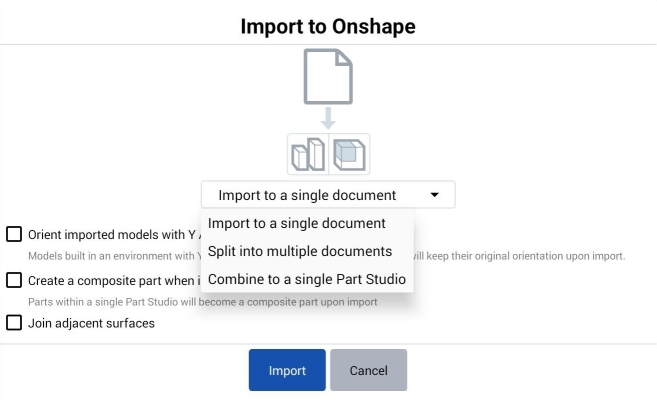
Task: Check the Join adjacent surfaces box
Action: [14, 323]
